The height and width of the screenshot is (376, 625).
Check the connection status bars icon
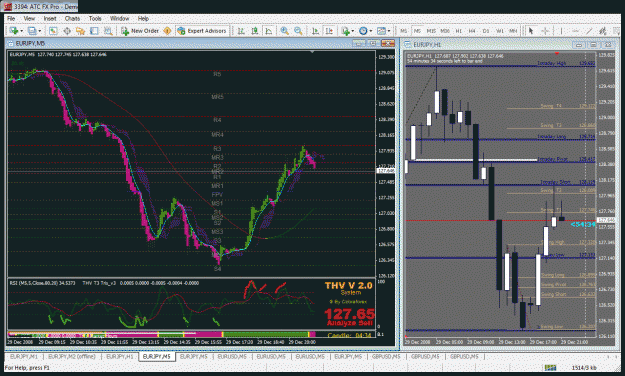(550, 367)
